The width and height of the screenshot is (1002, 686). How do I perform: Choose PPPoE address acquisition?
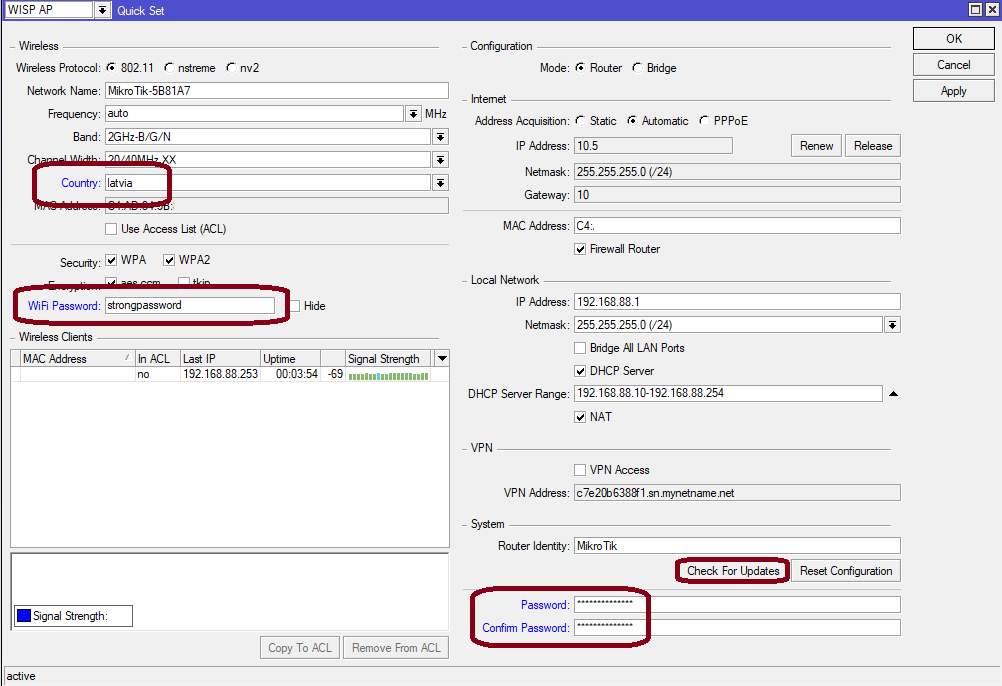(x=704, y=121)
